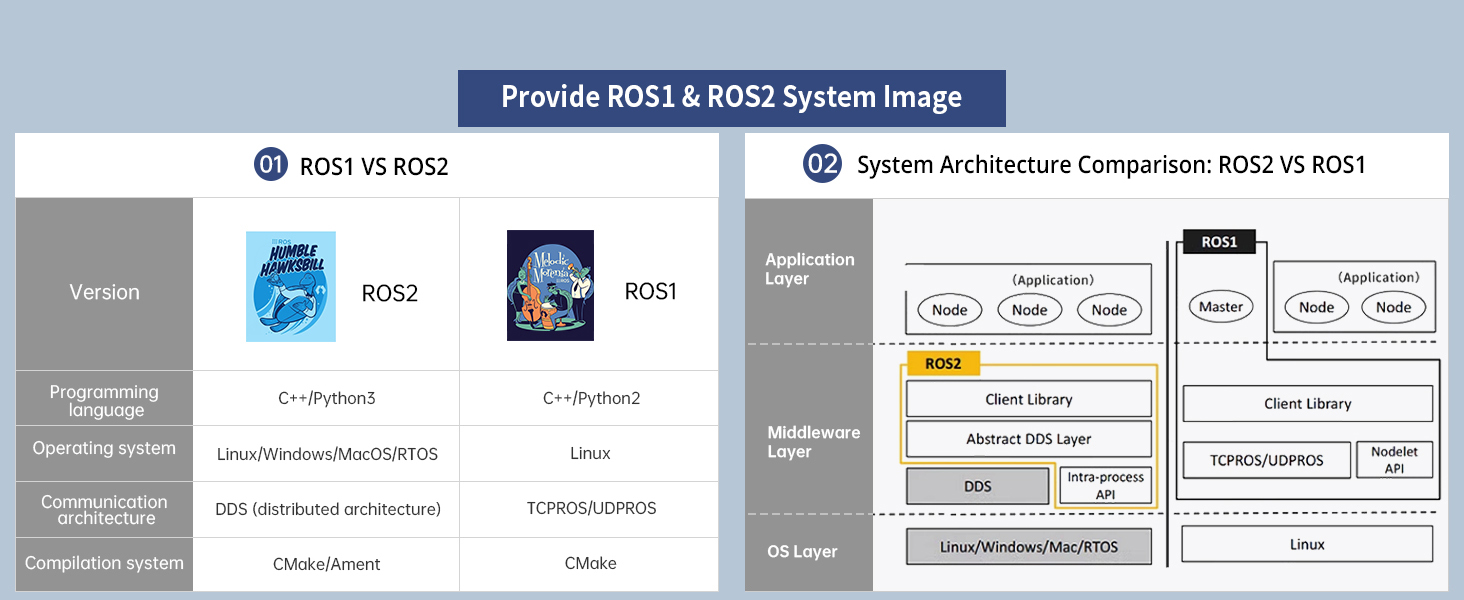Image resolution: width=1464 pixels, height=600 pixels.
Task: Click the Abstract DDS Layer box
Action: coord(1028,439)
